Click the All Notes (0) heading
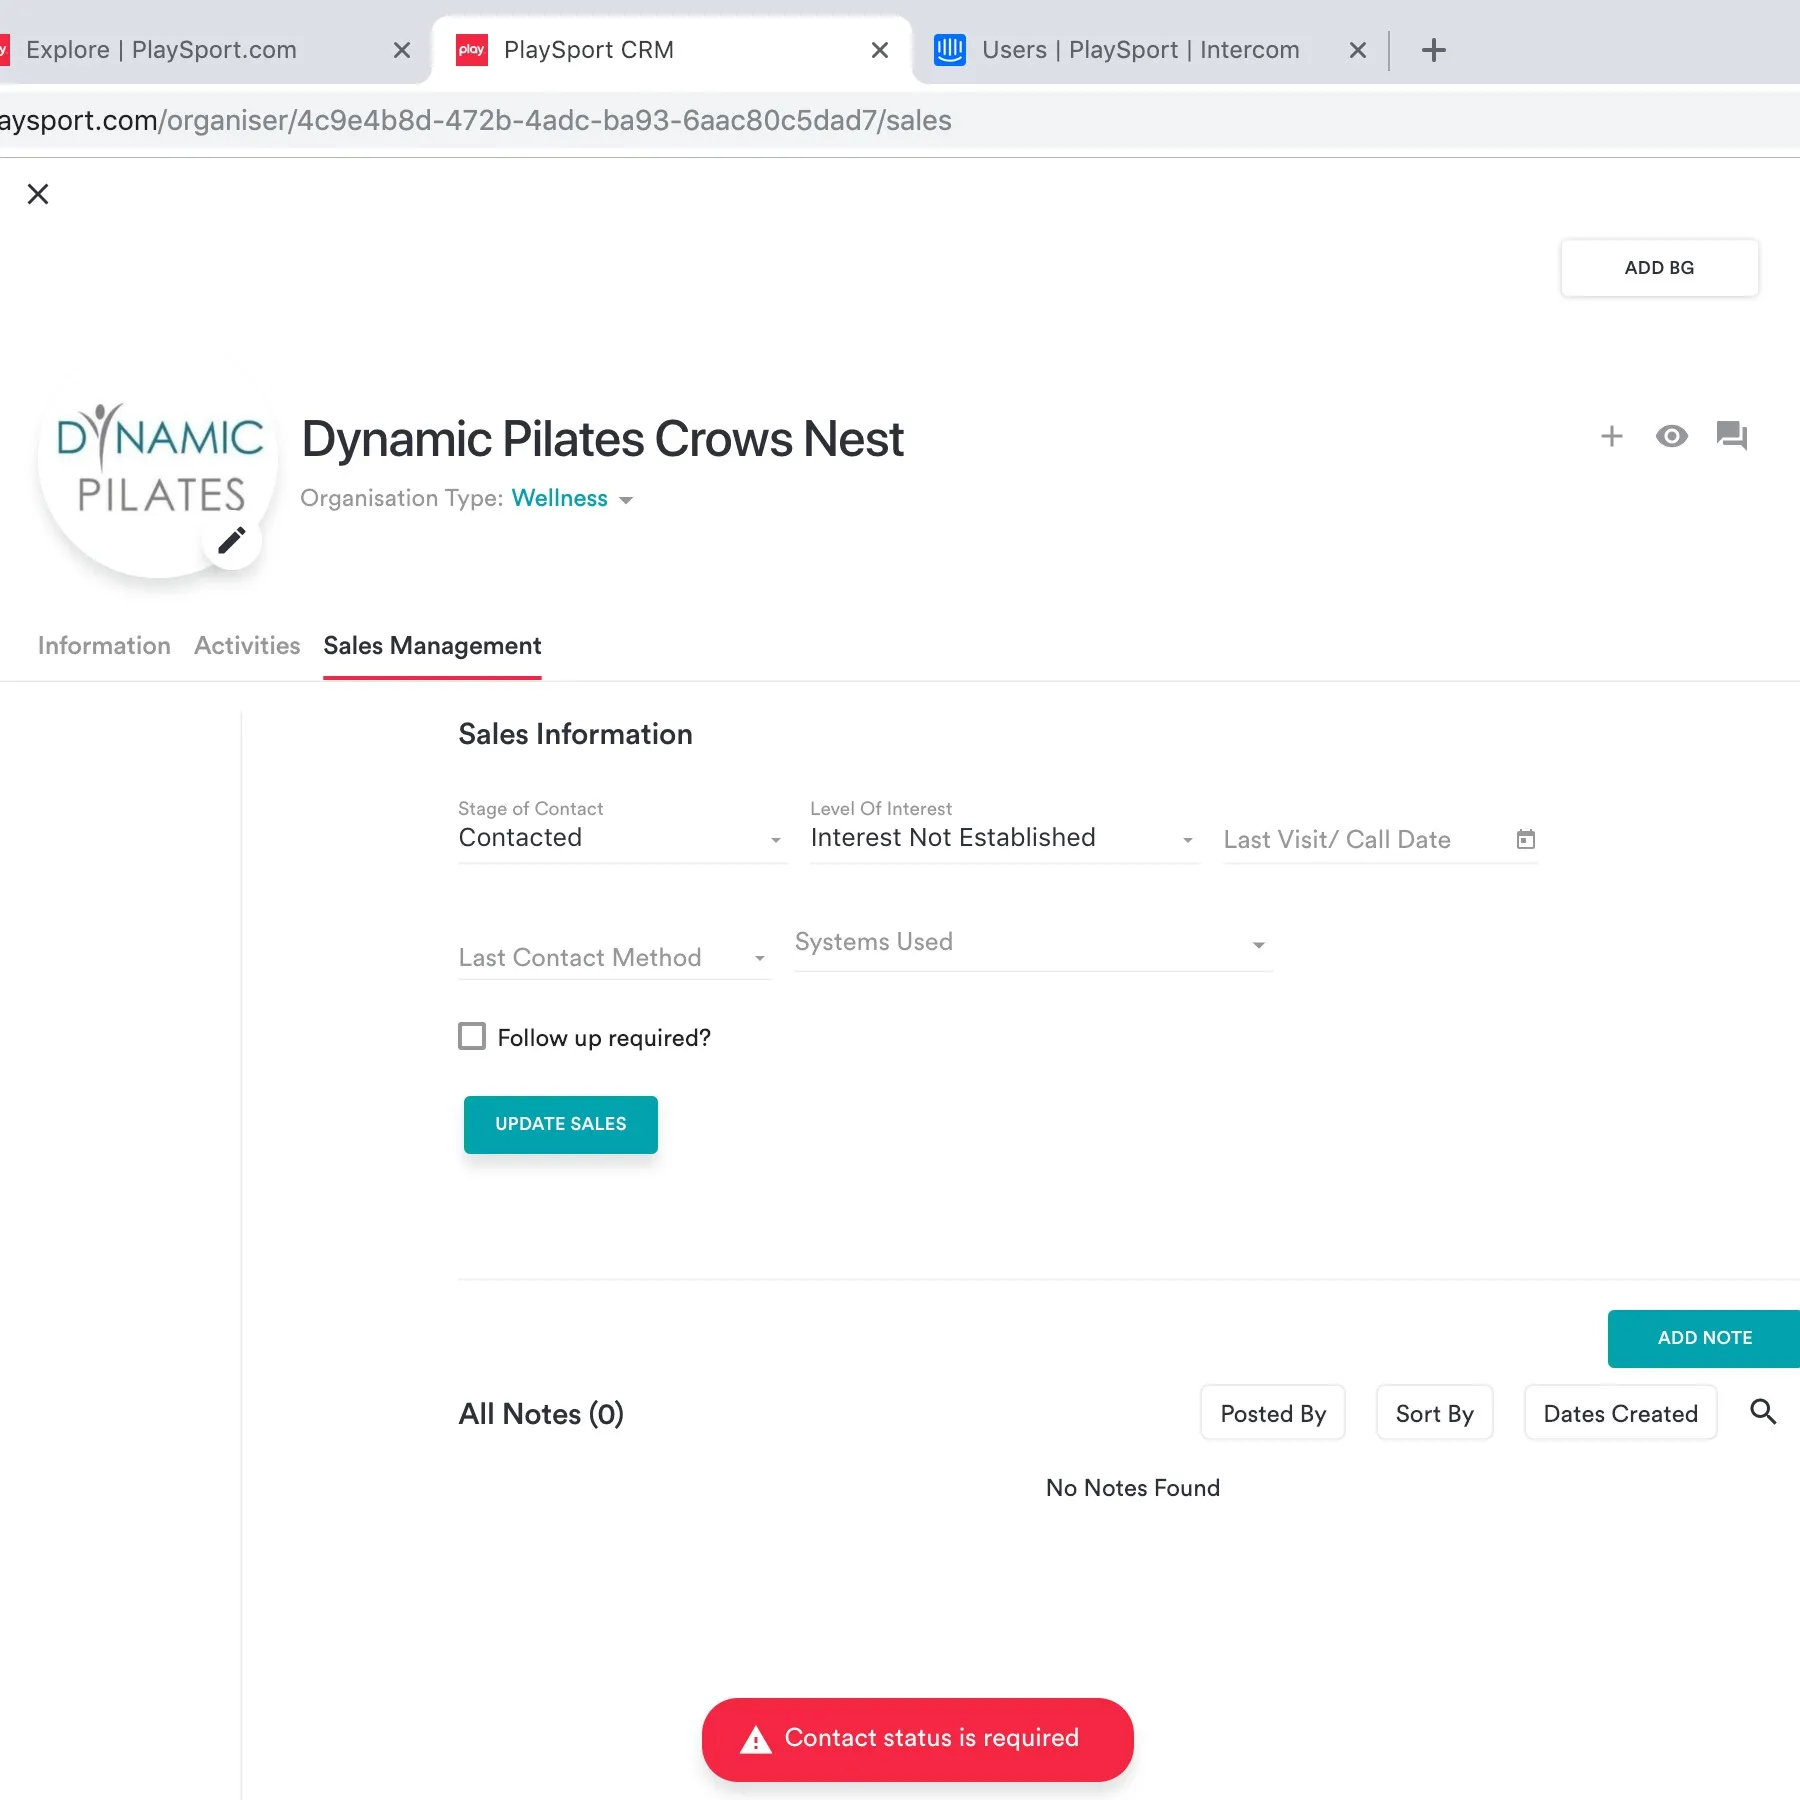 pyautogui.click(x=541, y=1413)
